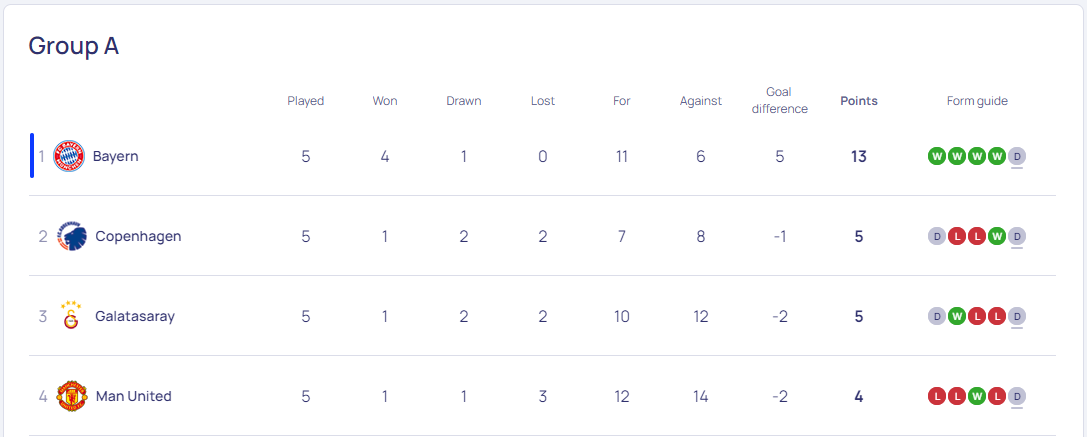Open the Bayern team link
The height and width of the screenshot is (437, 1087).
[116, 157]
